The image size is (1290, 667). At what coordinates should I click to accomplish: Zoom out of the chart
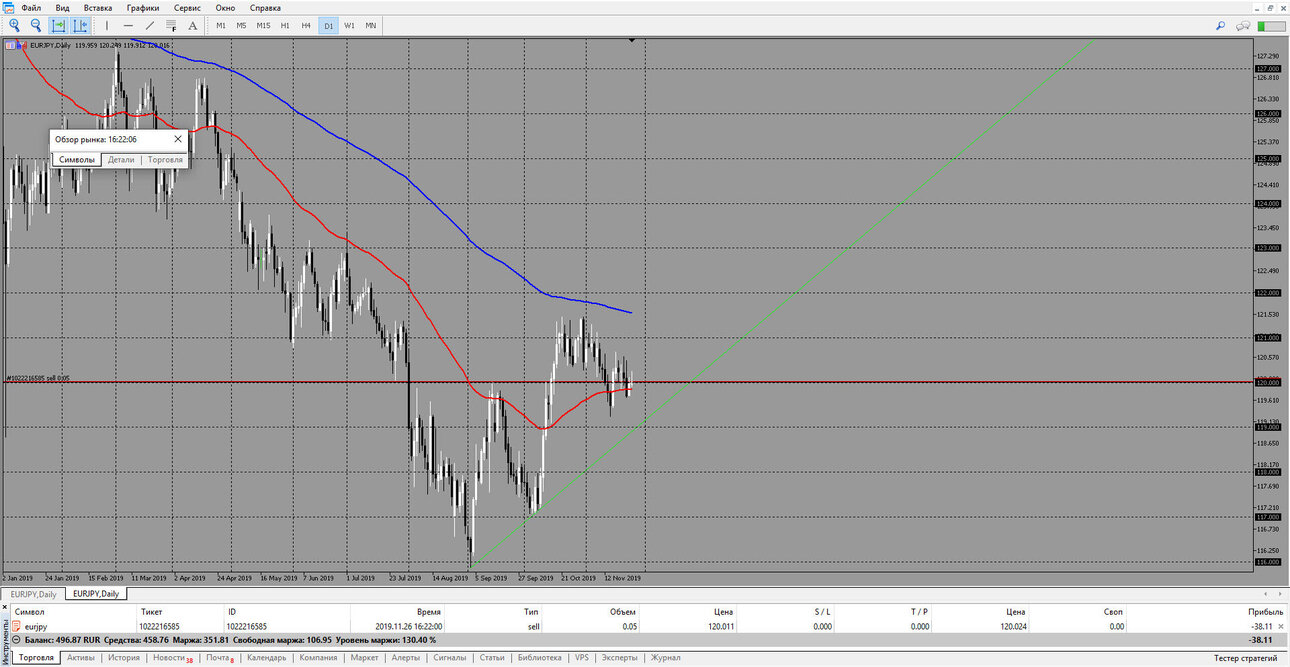click(x=36, y=25)
